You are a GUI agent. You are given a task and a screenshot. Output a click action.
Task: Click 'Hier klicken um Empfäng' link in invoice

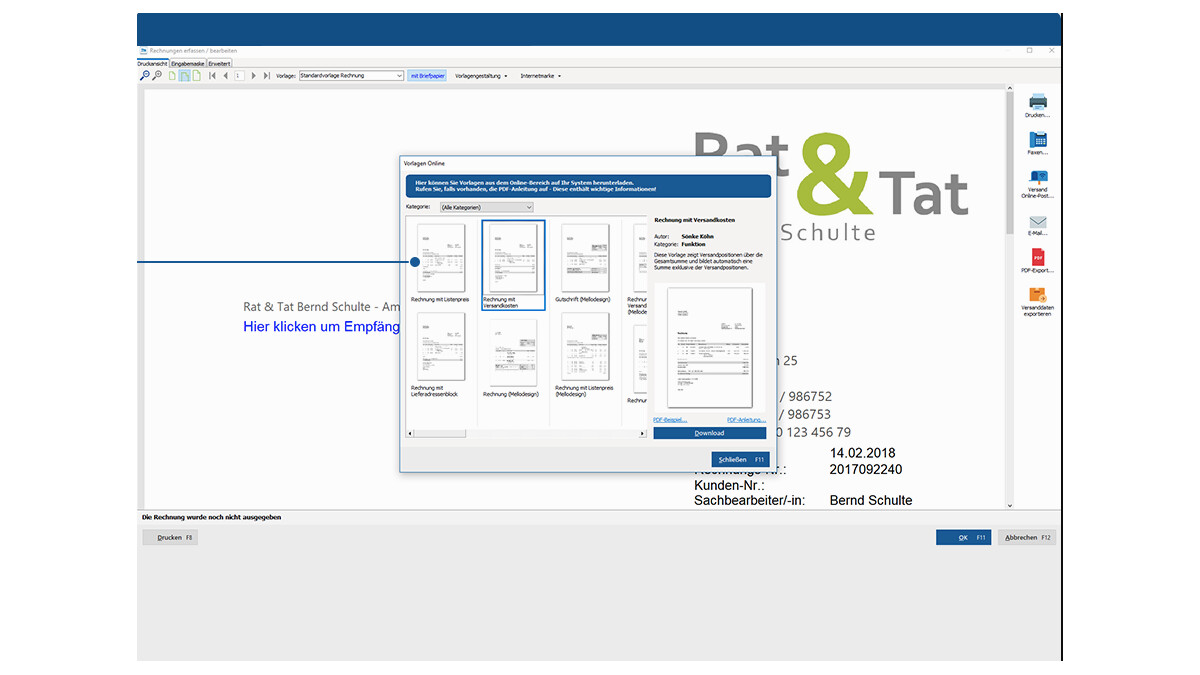pyautogui.click(x=322, y=327)
